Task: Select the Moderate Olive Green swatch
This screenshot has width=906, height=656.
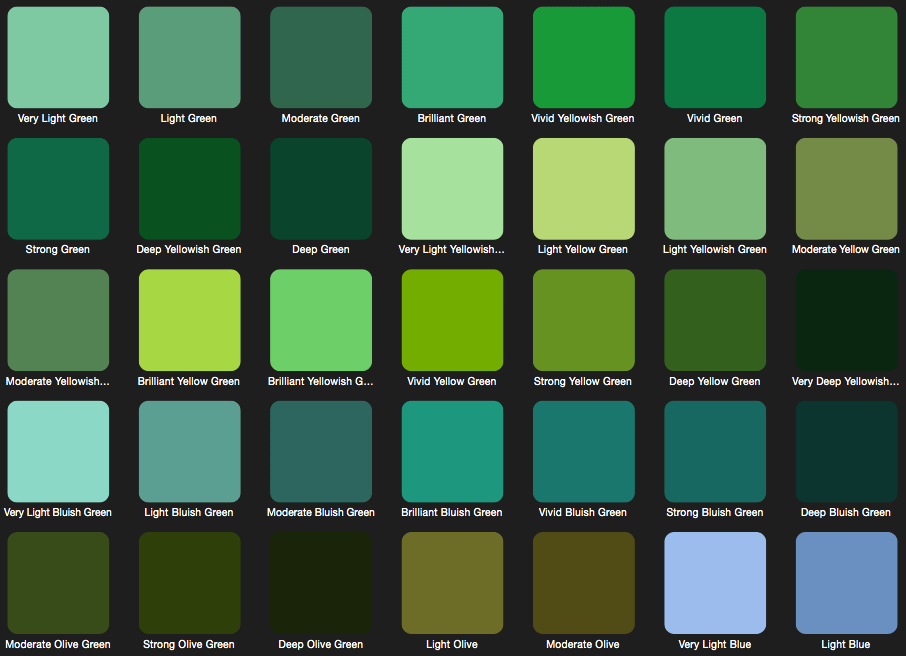Action: click(x=58, y=583)
